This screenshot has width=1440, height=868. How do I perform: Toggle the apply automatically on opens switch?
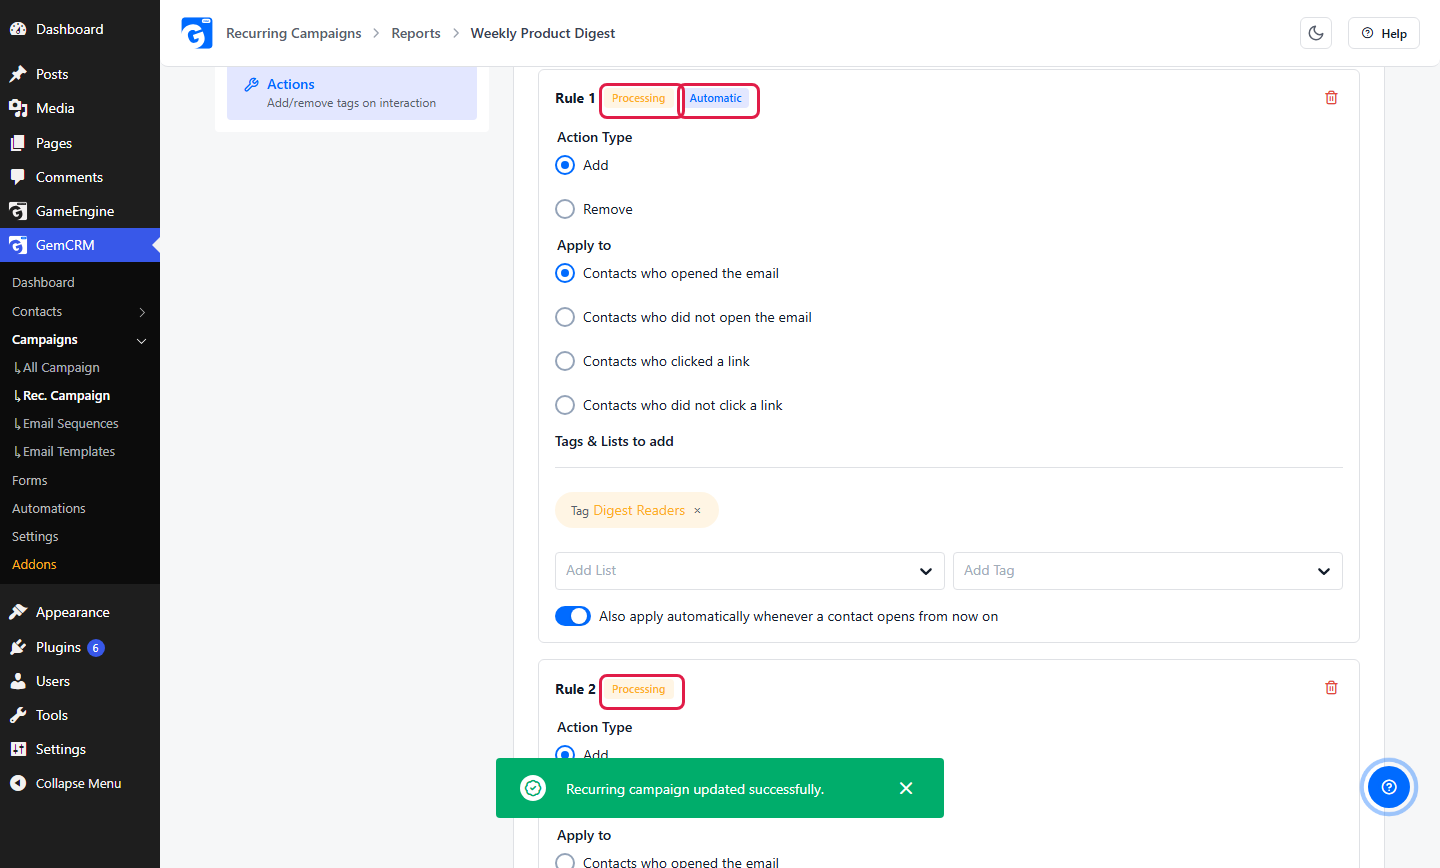[573, 616]
